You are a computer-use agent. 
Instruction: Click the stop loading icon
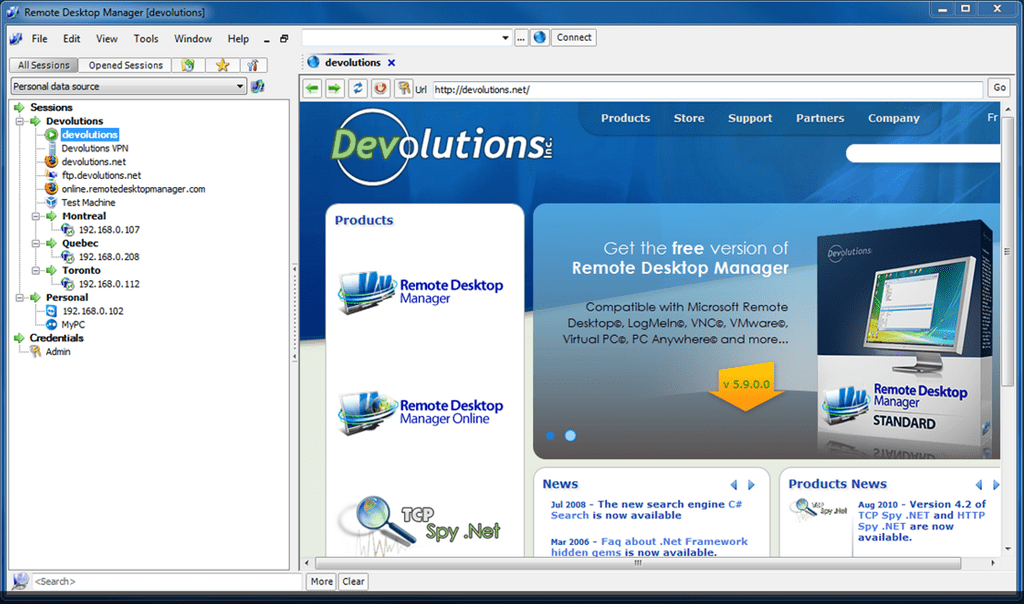(x=380, y=87)
